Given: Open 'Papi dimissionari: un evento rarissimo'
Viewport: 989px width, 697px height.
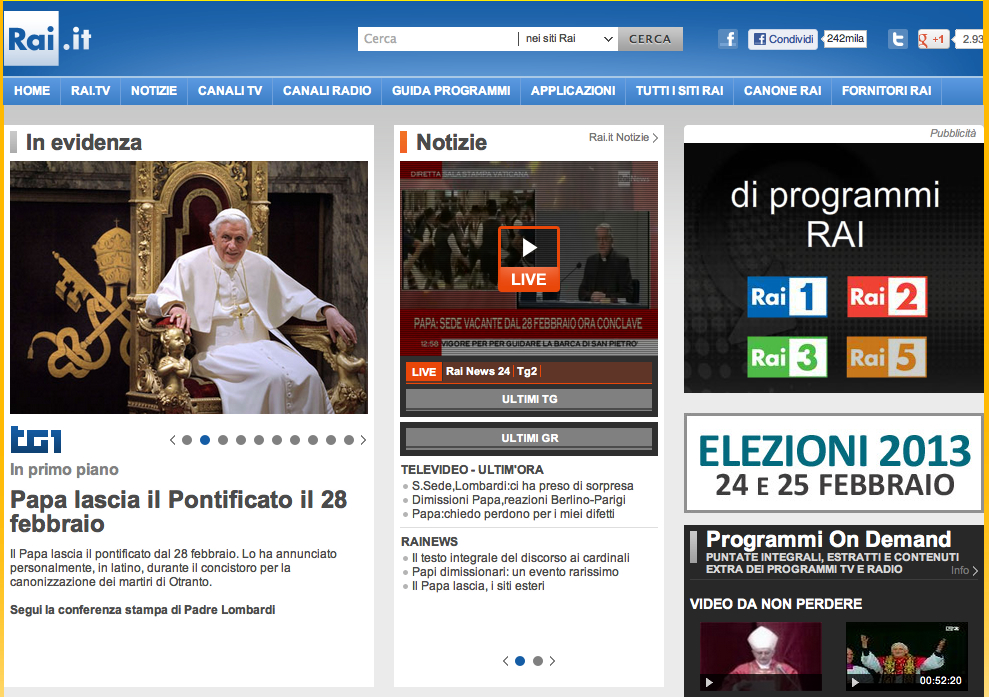Looking at the screenshot, I should (x=515, y=571).
